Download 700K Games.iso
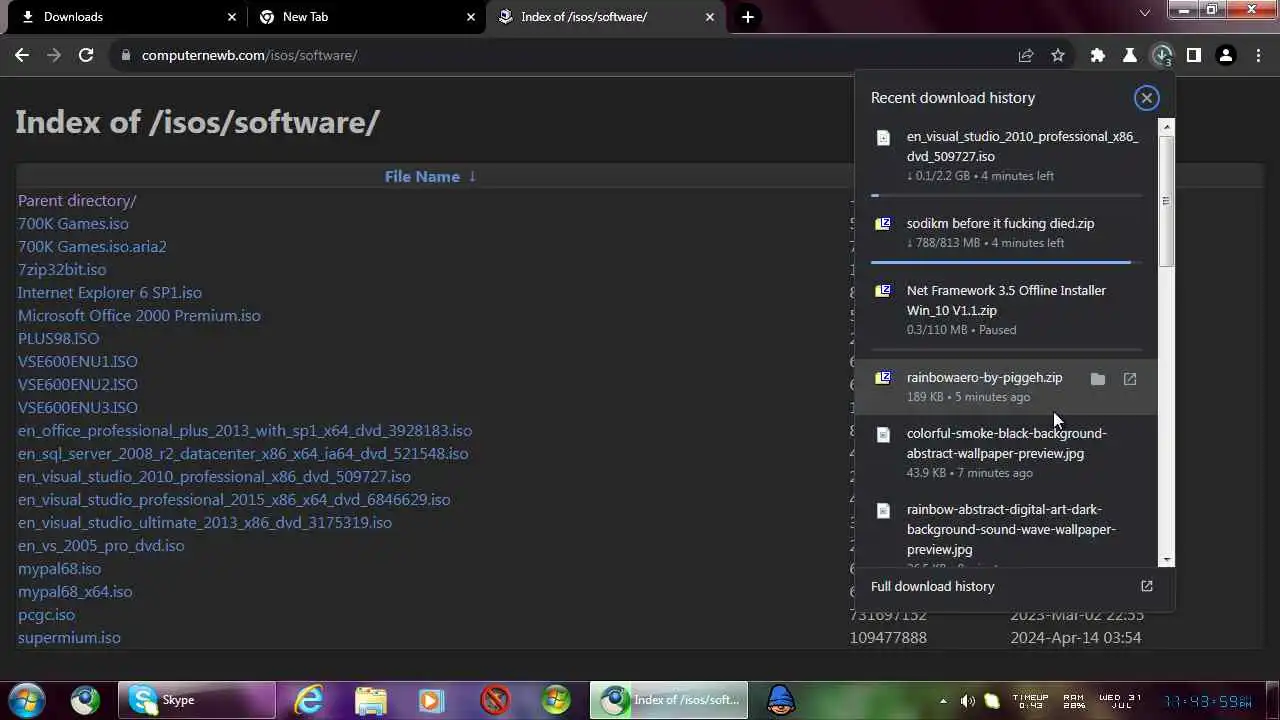 tap(73, 223)
